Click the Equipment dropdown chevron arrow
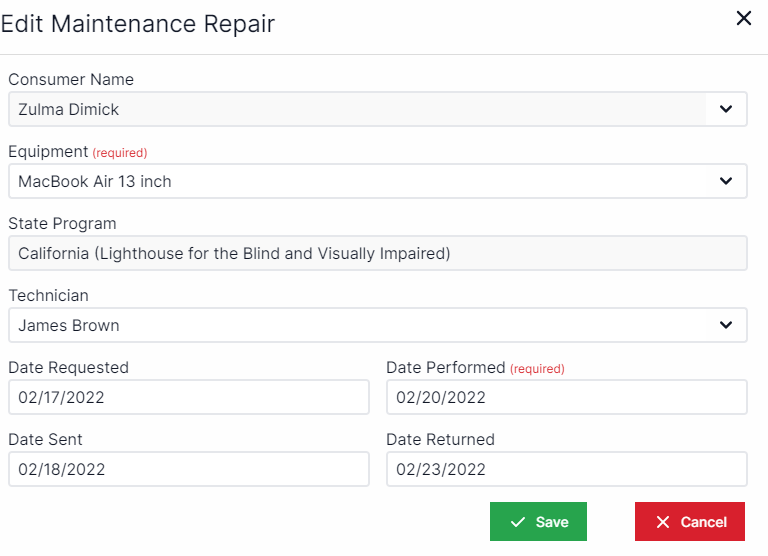Screen dimensions: 768x556 (726, 181)
